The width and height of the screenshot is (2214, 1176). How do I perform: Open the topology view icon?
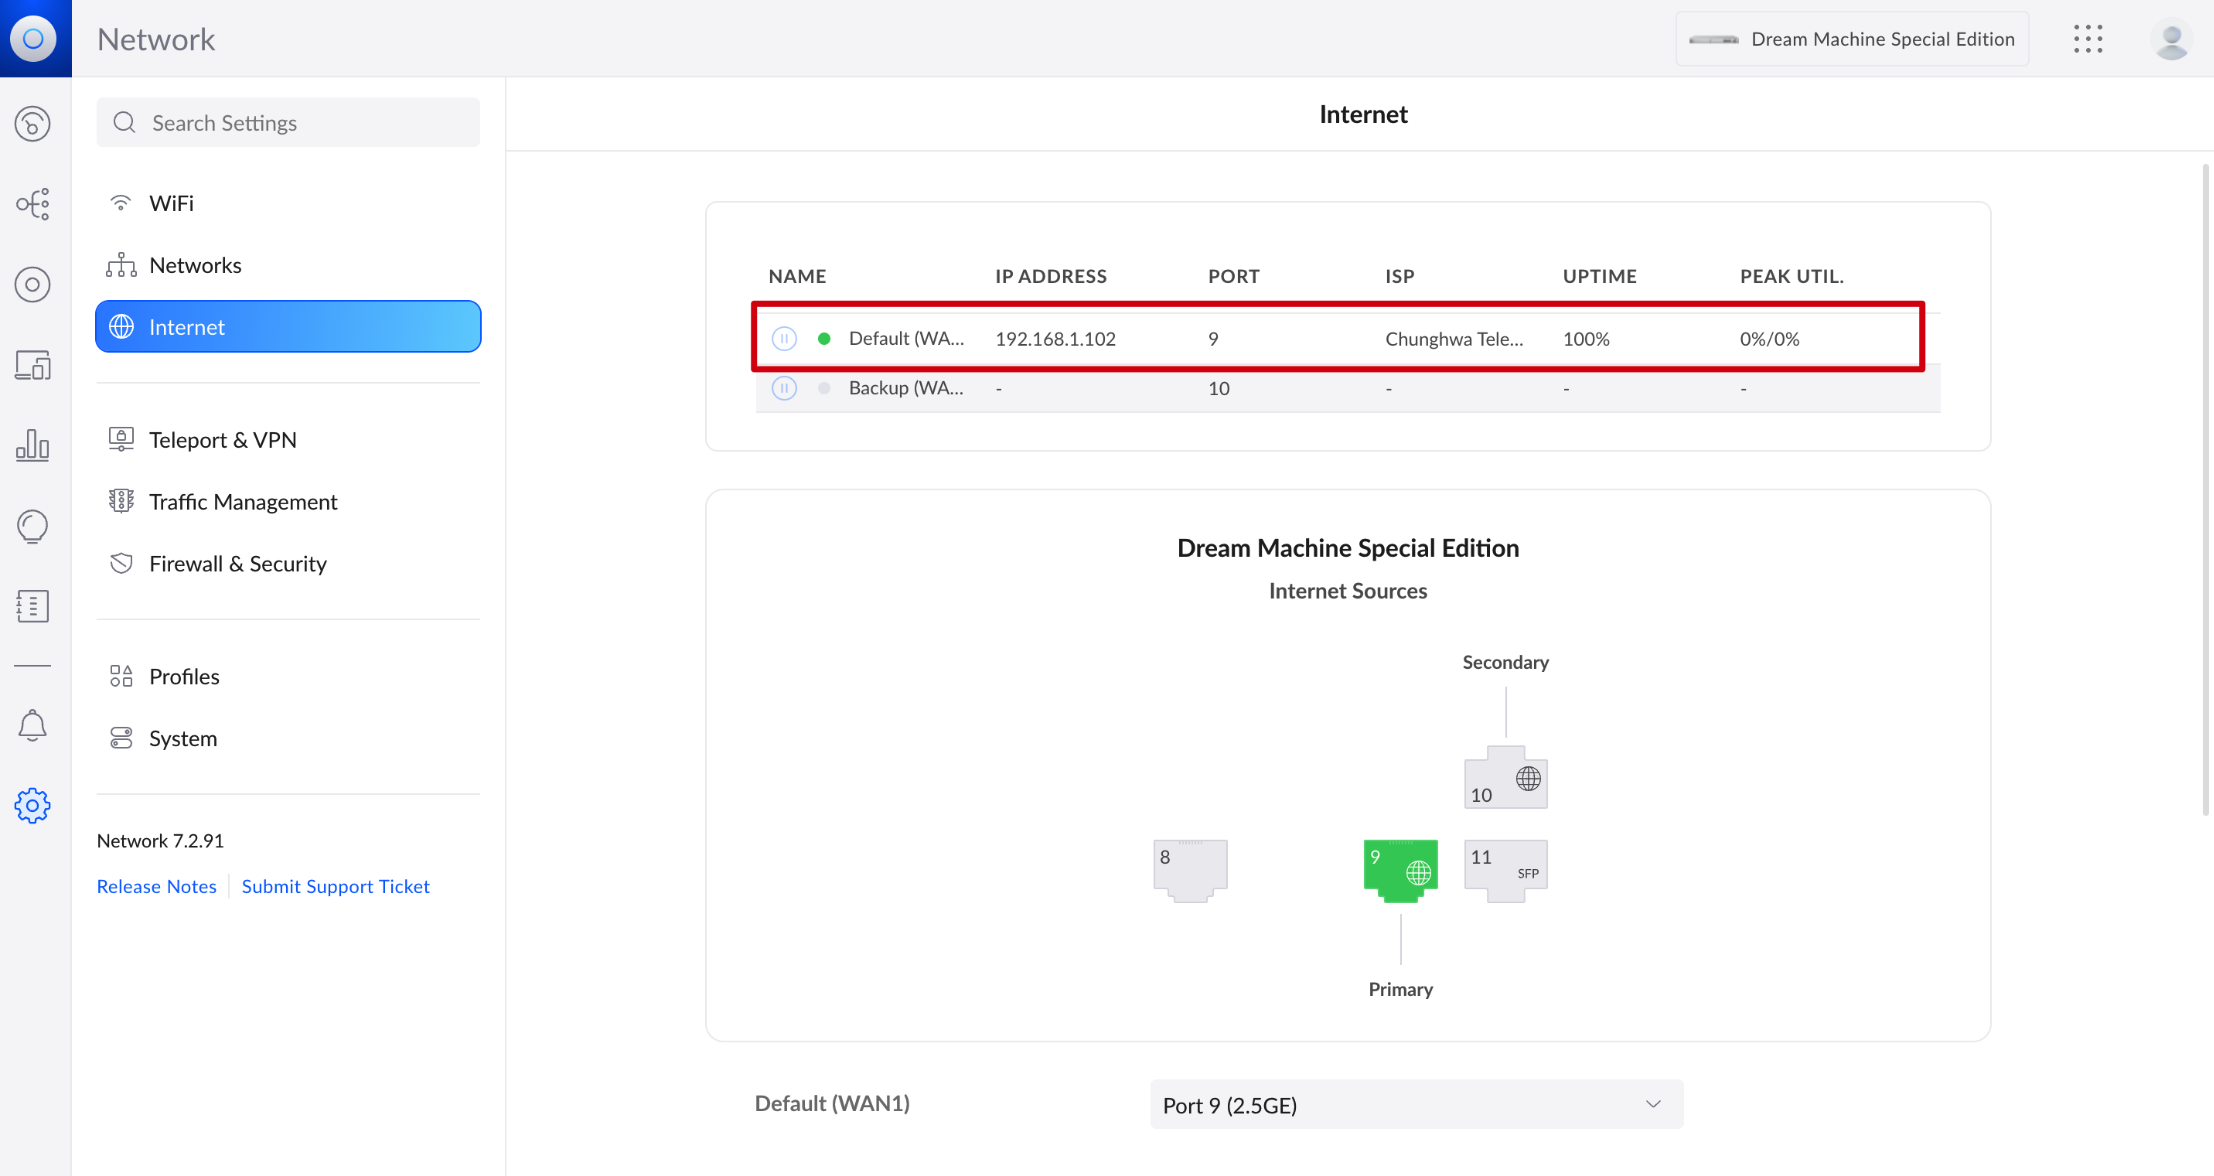click(x=32, y=204)
